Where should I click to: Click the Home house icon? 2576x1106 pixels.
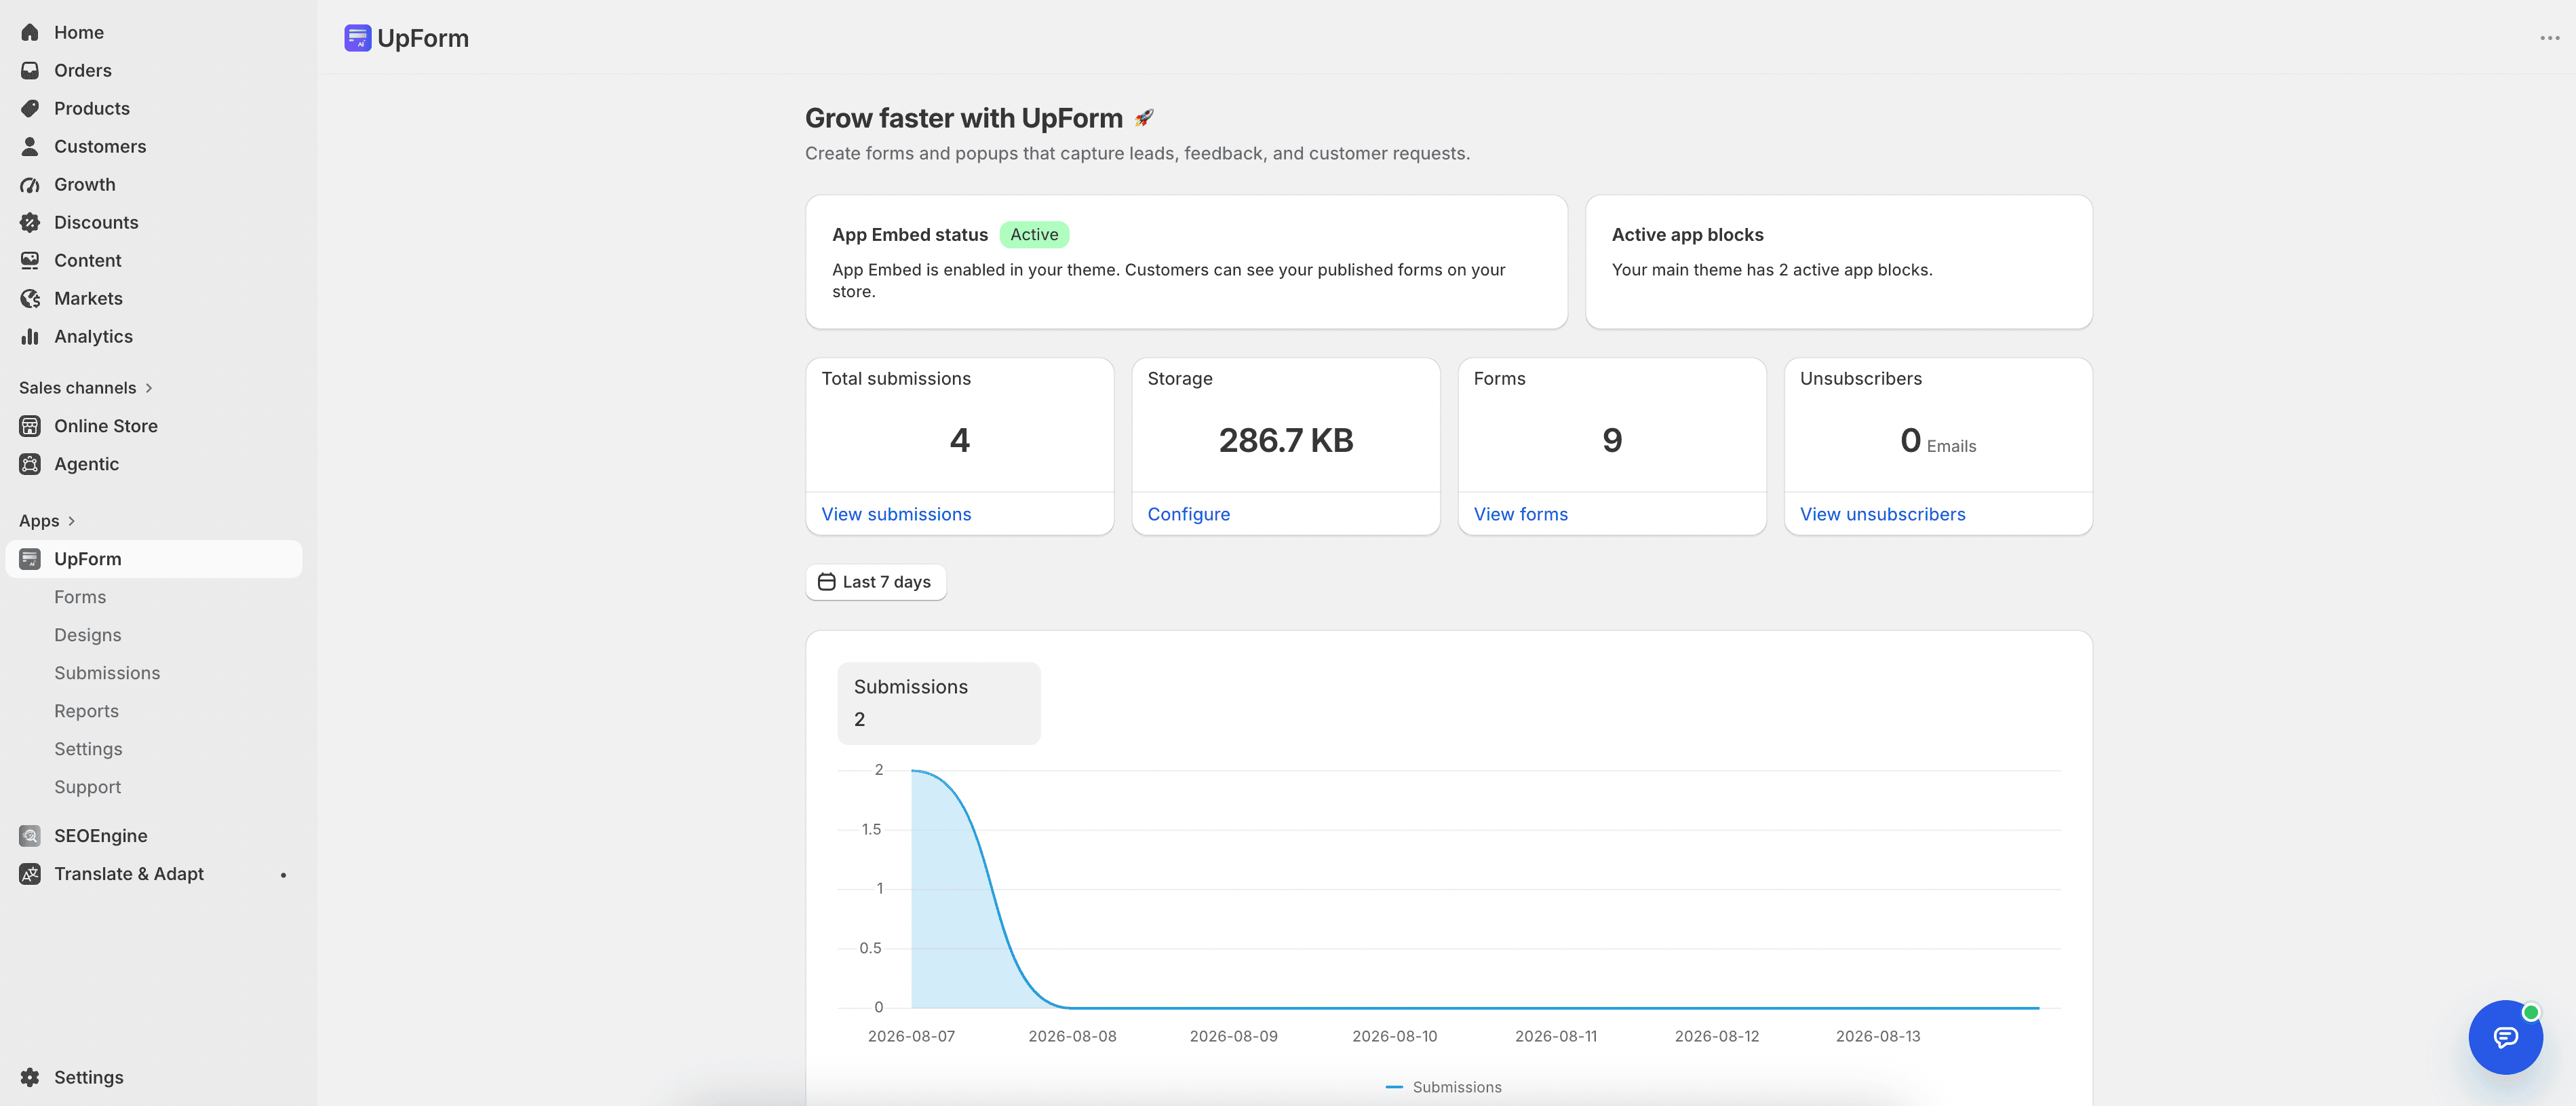tap(30, 32)
